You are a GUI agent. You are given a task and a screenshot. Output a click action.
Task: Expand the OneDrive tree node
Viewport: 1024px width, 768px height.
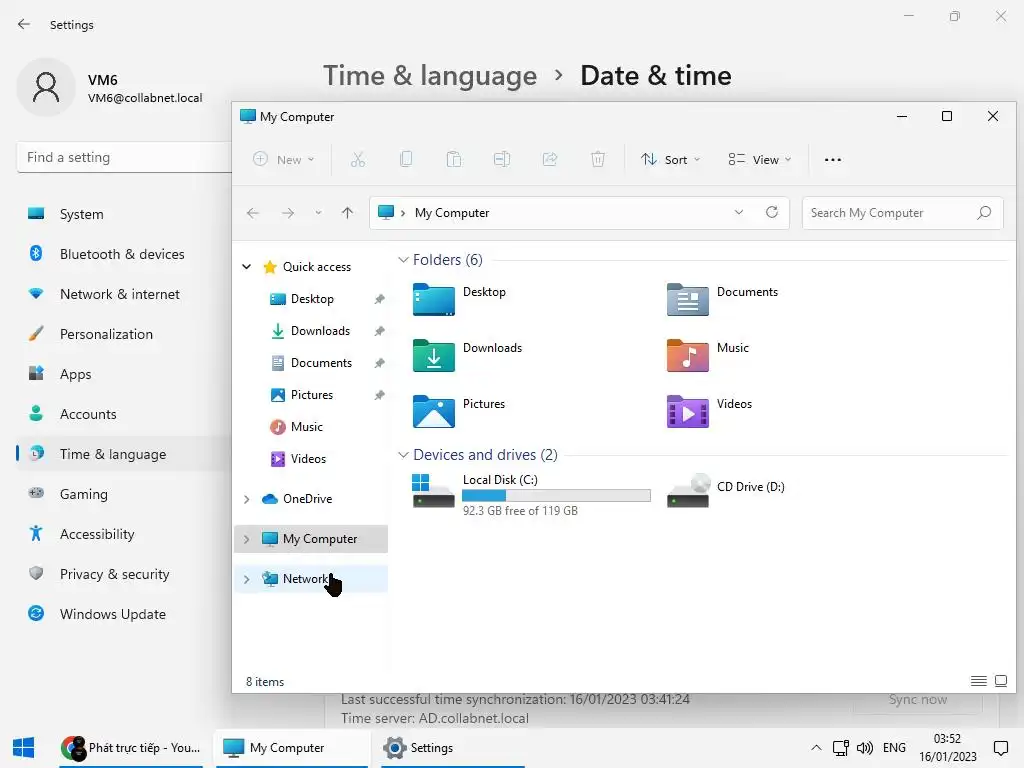[x=246, y=499]
